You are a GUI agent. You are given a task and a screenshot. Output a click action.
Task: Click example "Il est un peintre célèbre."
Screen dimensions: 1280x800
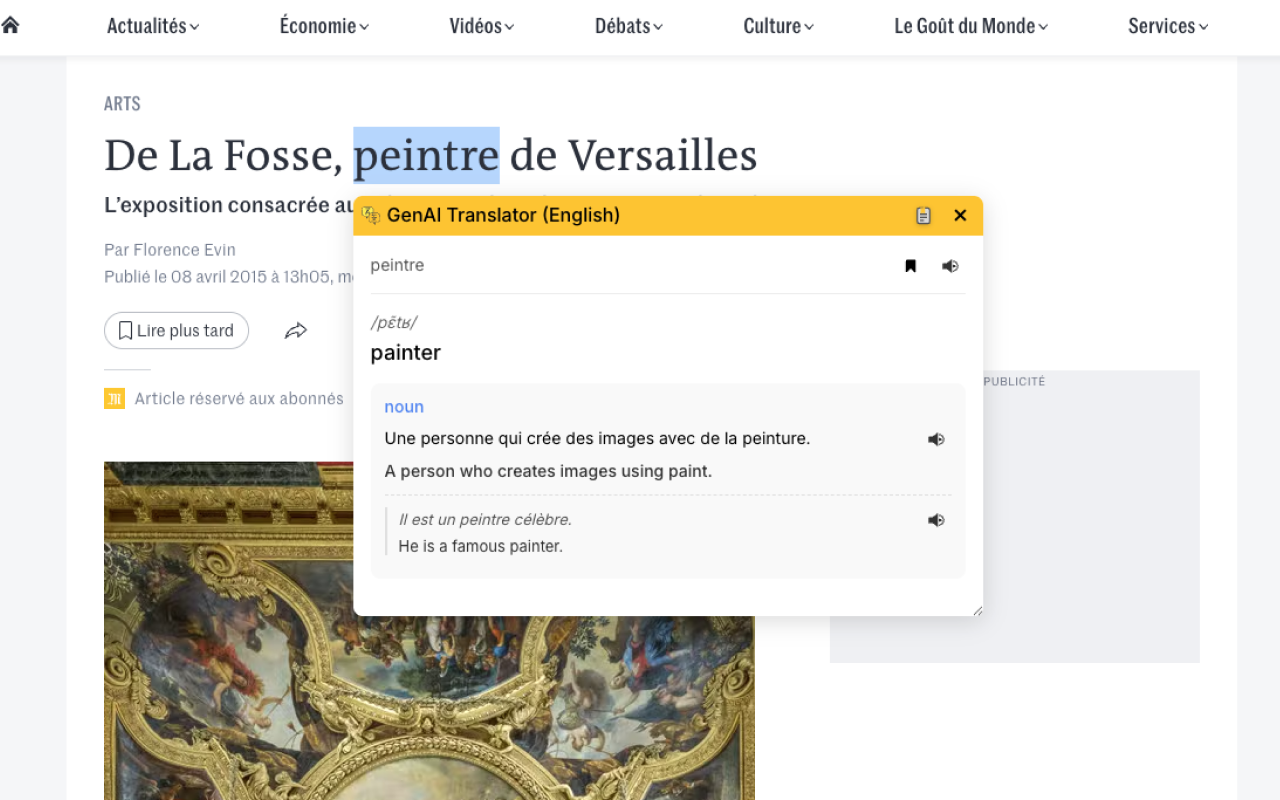(x=485, y=520)
